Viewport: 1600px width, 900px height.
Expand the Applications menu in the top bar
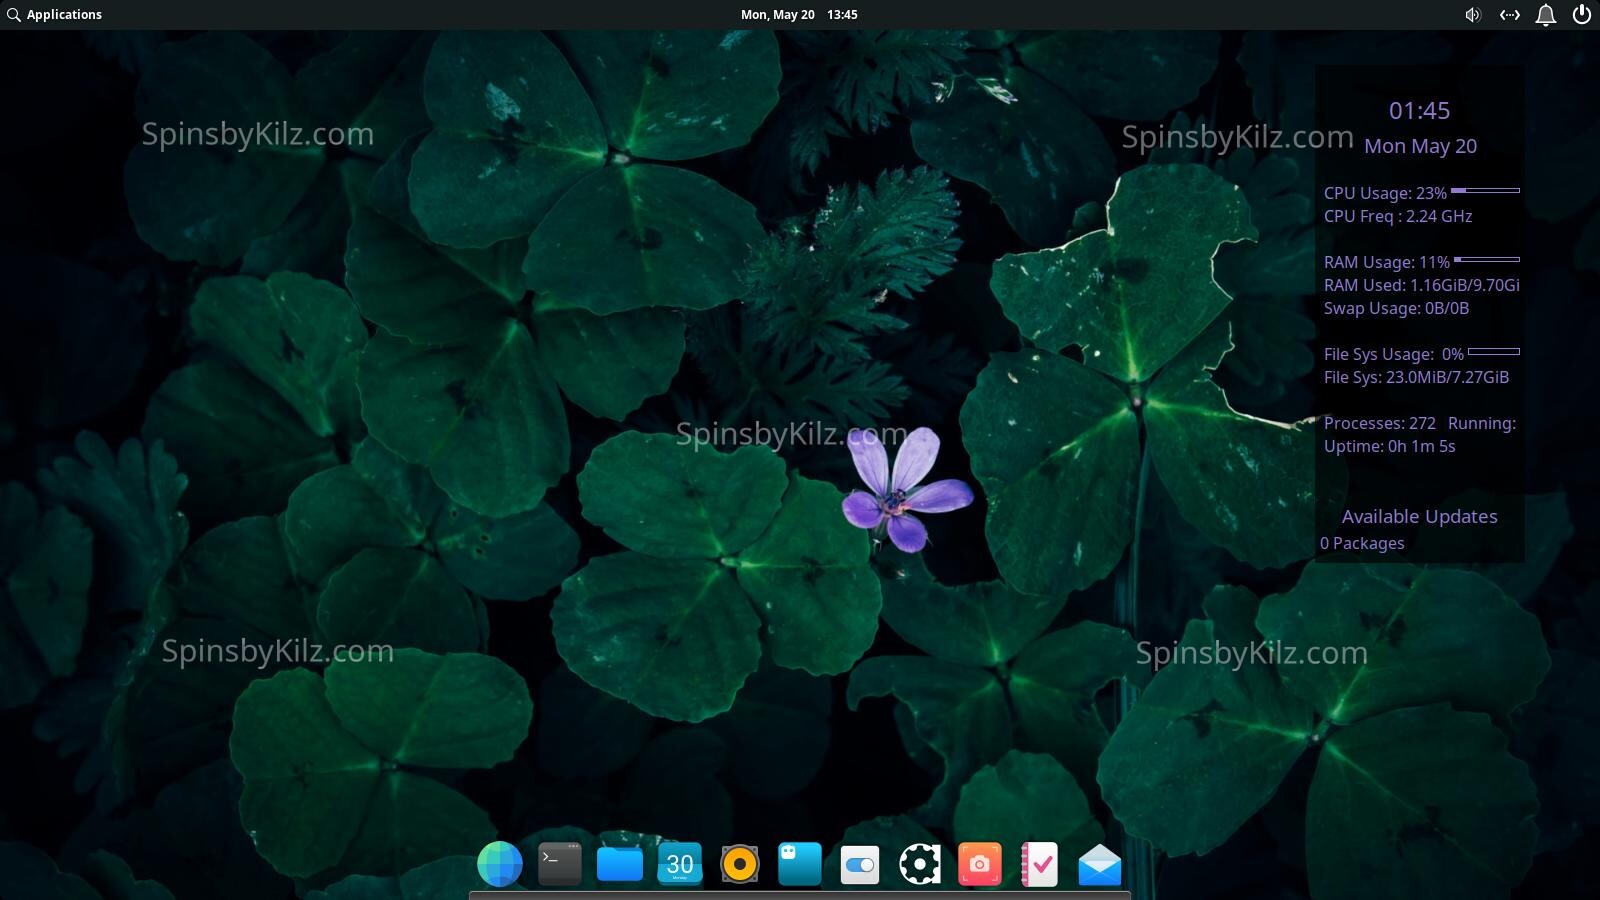click(x=55, y=14)
